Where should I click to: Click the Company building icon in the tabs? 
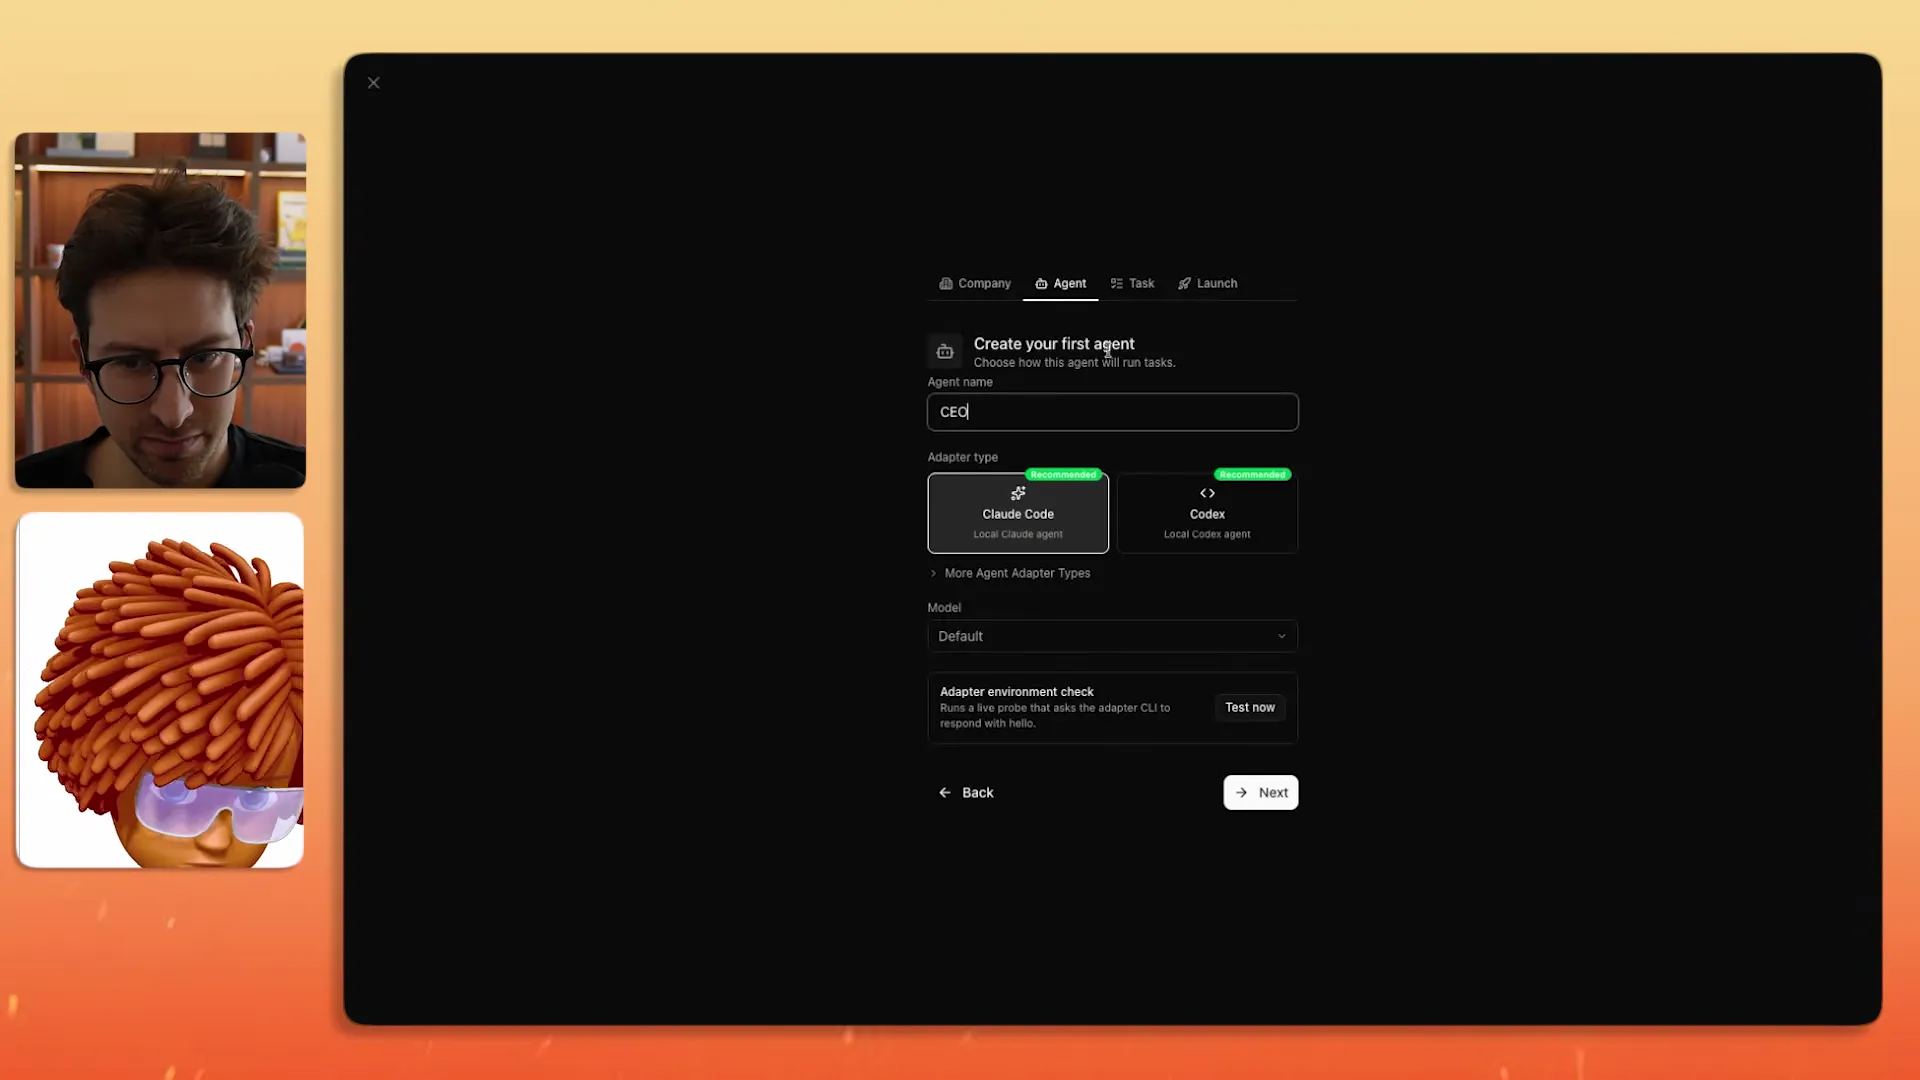point(945,284)
